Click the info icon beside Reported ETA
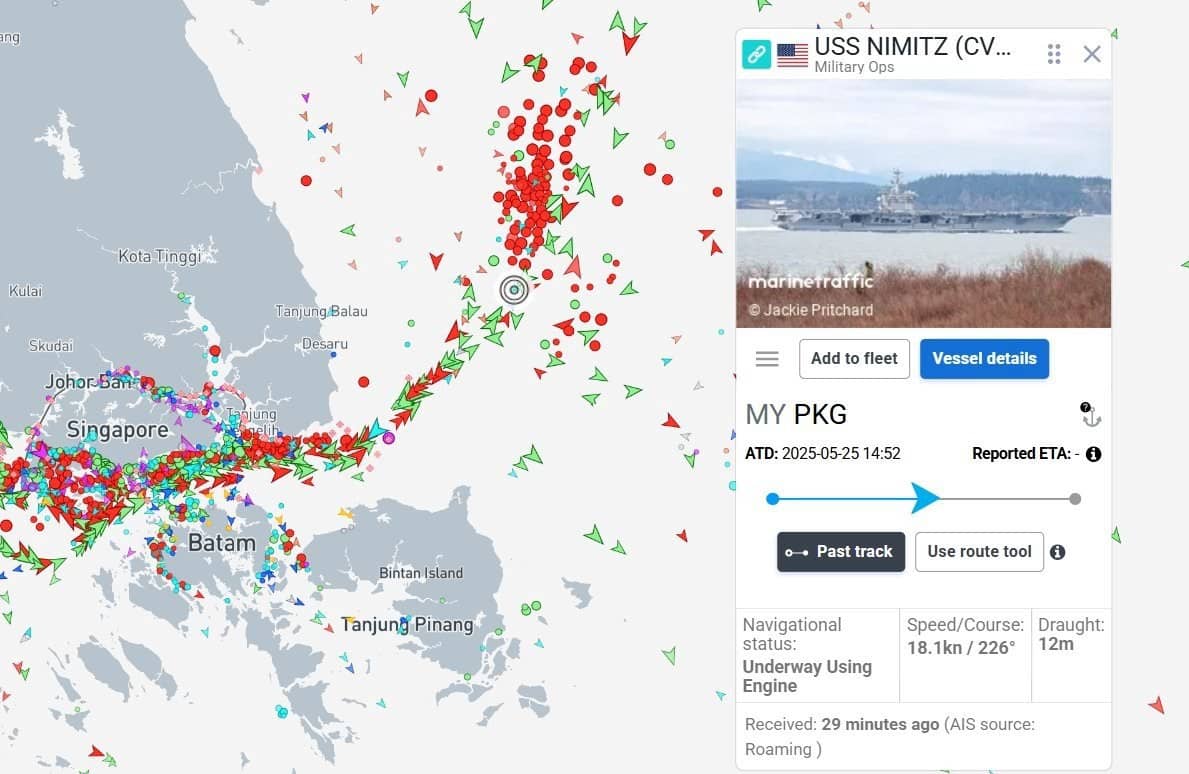Image resolution: width=1189 pixels, height=774 pixels. (1093, 454)
